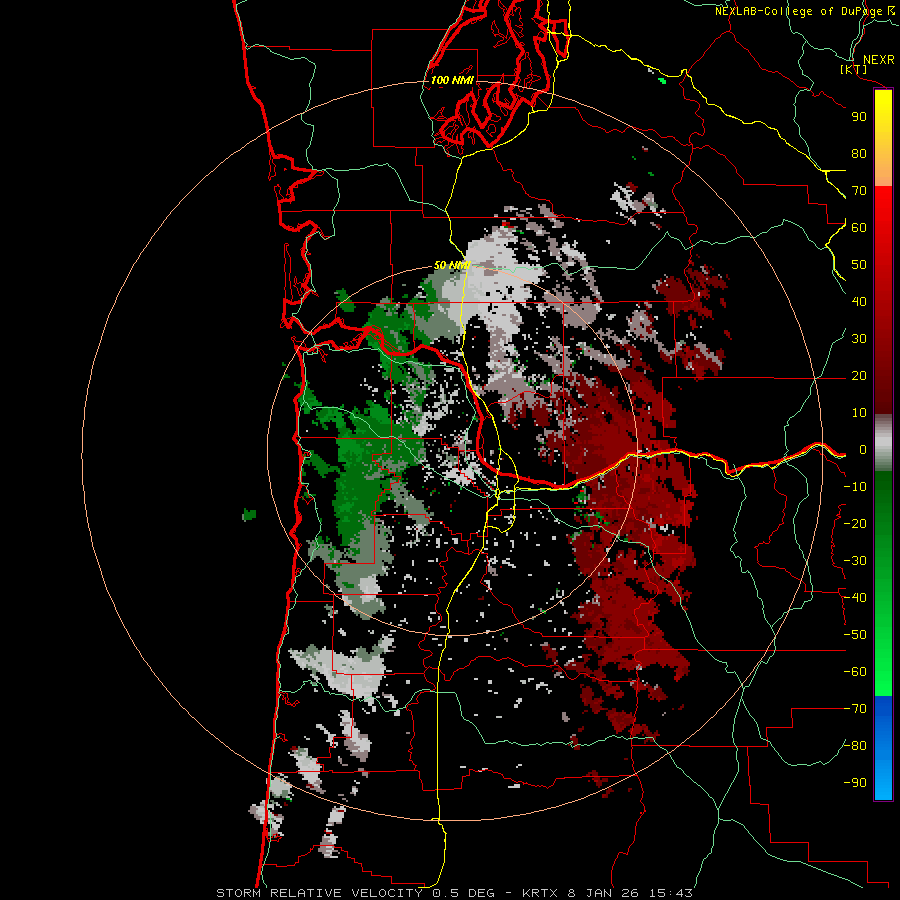
Task: Select the "-70" value on the velocity scale
Action: point(855,709)
